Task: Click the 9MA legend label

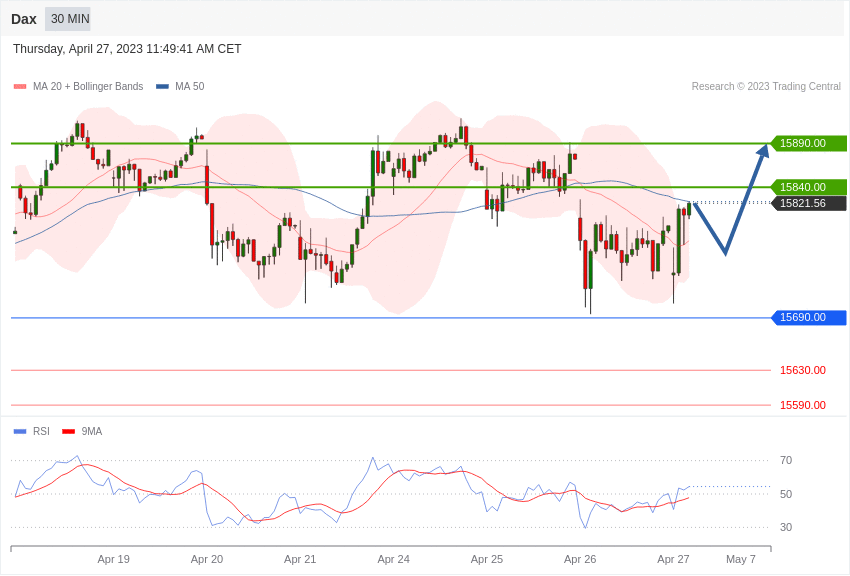Action: [x=92, y=431]
